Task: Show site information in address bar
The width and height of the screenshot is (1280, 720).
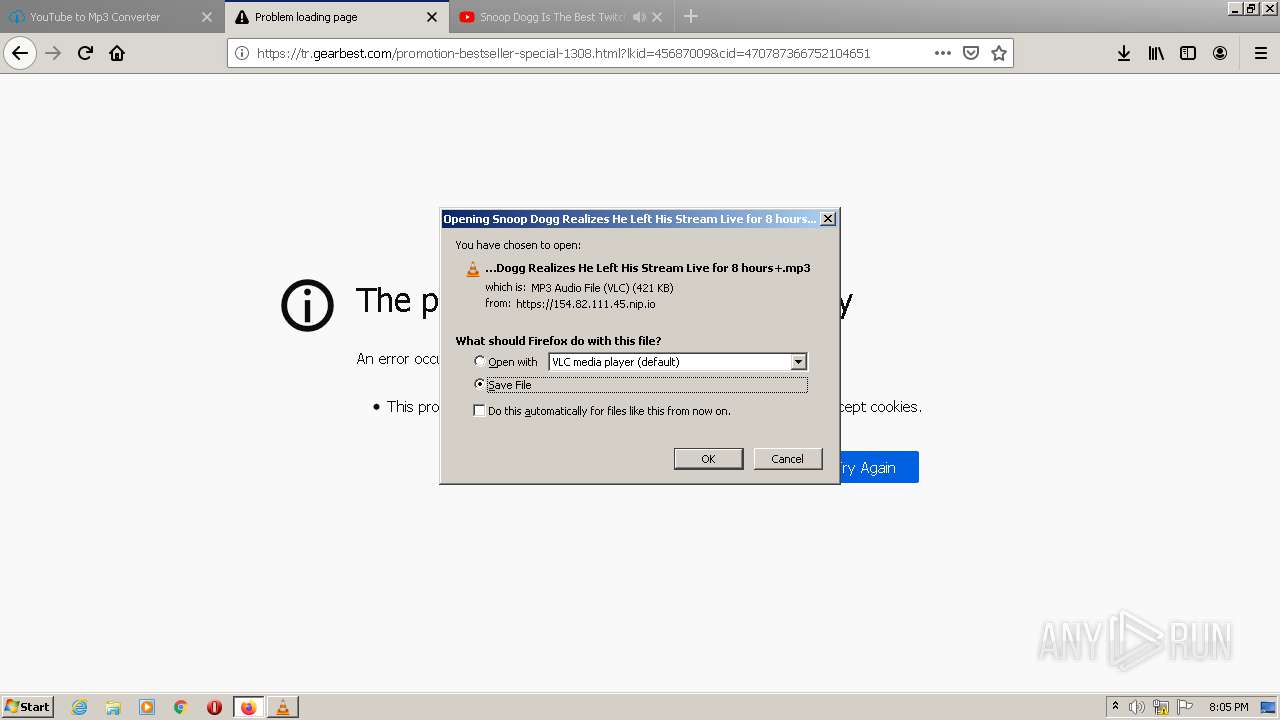Action: pyautogui.click(x=241, y=53)
